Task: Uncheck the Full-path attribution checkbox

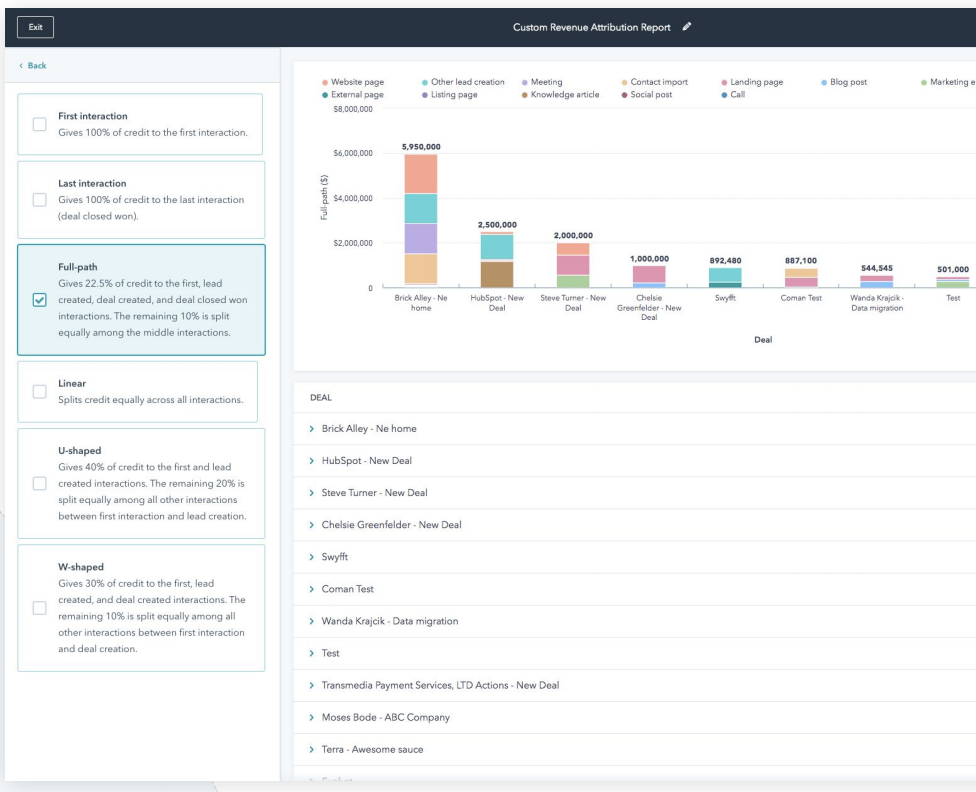Action: tap(39, 299)
